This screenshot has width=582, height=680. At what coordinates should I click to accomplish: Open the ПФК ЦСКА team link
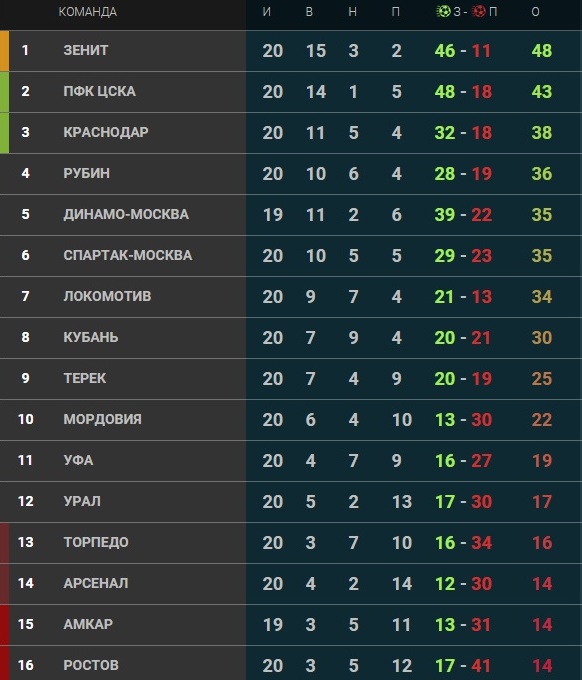(99, 92)
